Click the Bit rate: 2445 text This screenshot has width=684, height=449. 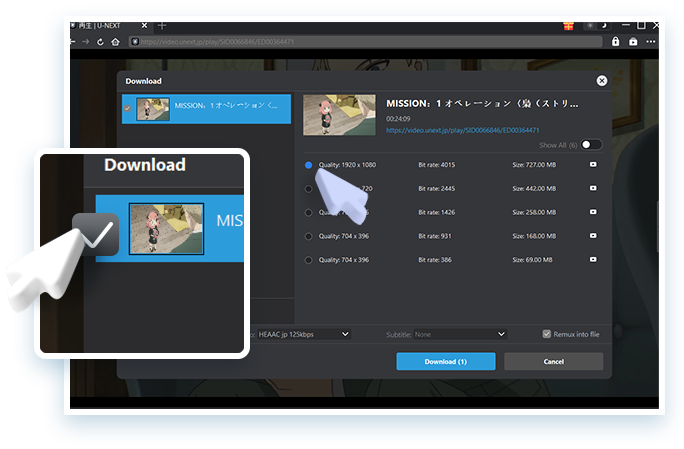point(436,189)
